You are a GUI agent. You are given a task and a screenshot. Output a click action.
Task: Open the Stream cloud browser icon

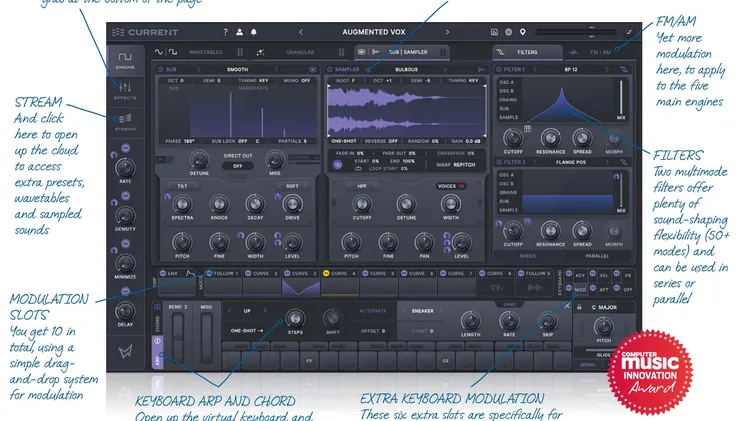click(x=125, y=121)
